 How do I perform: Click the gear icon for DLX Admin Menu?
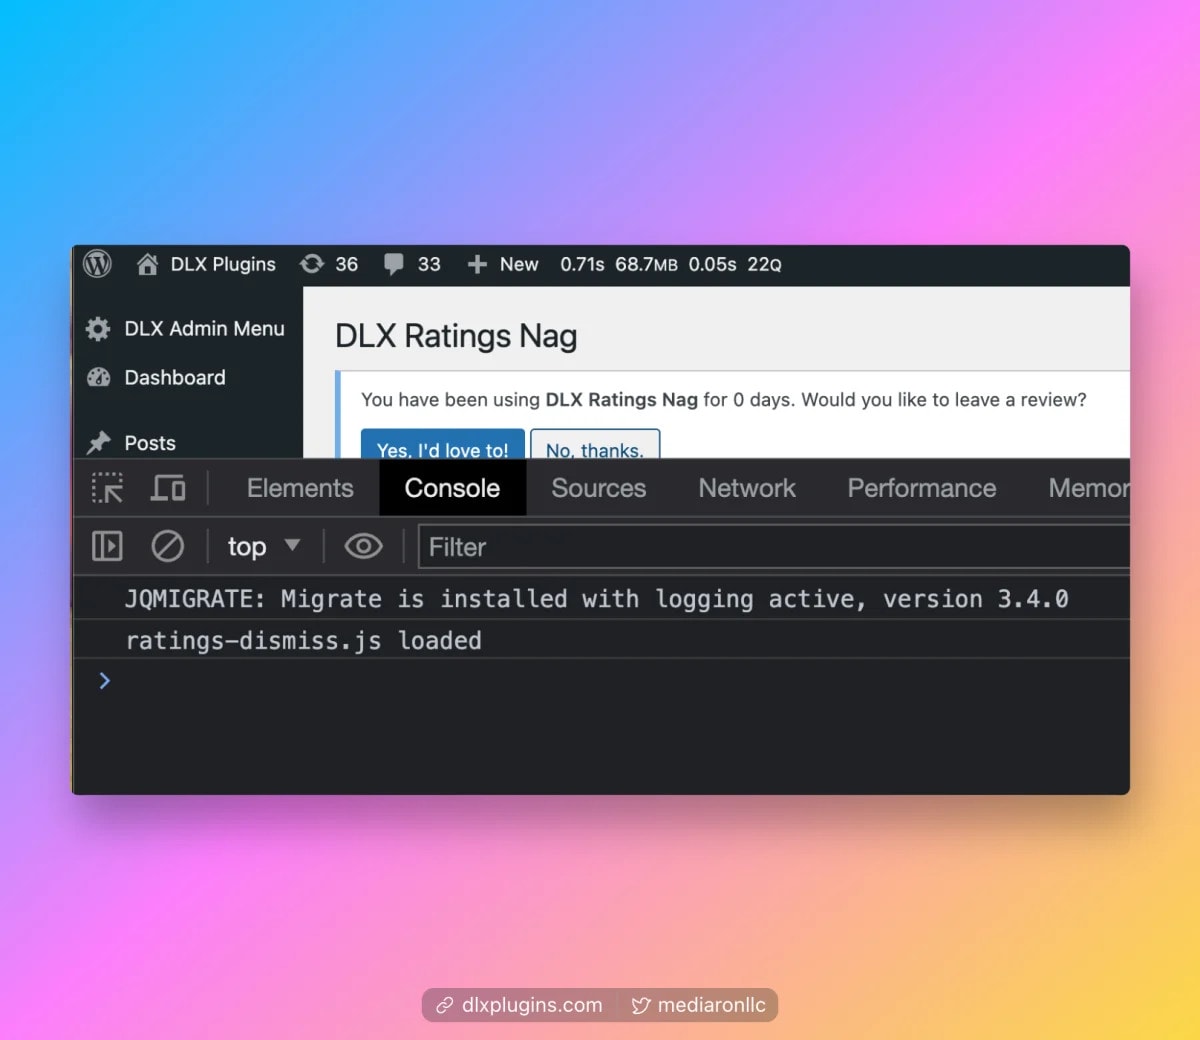pos(98,329)
